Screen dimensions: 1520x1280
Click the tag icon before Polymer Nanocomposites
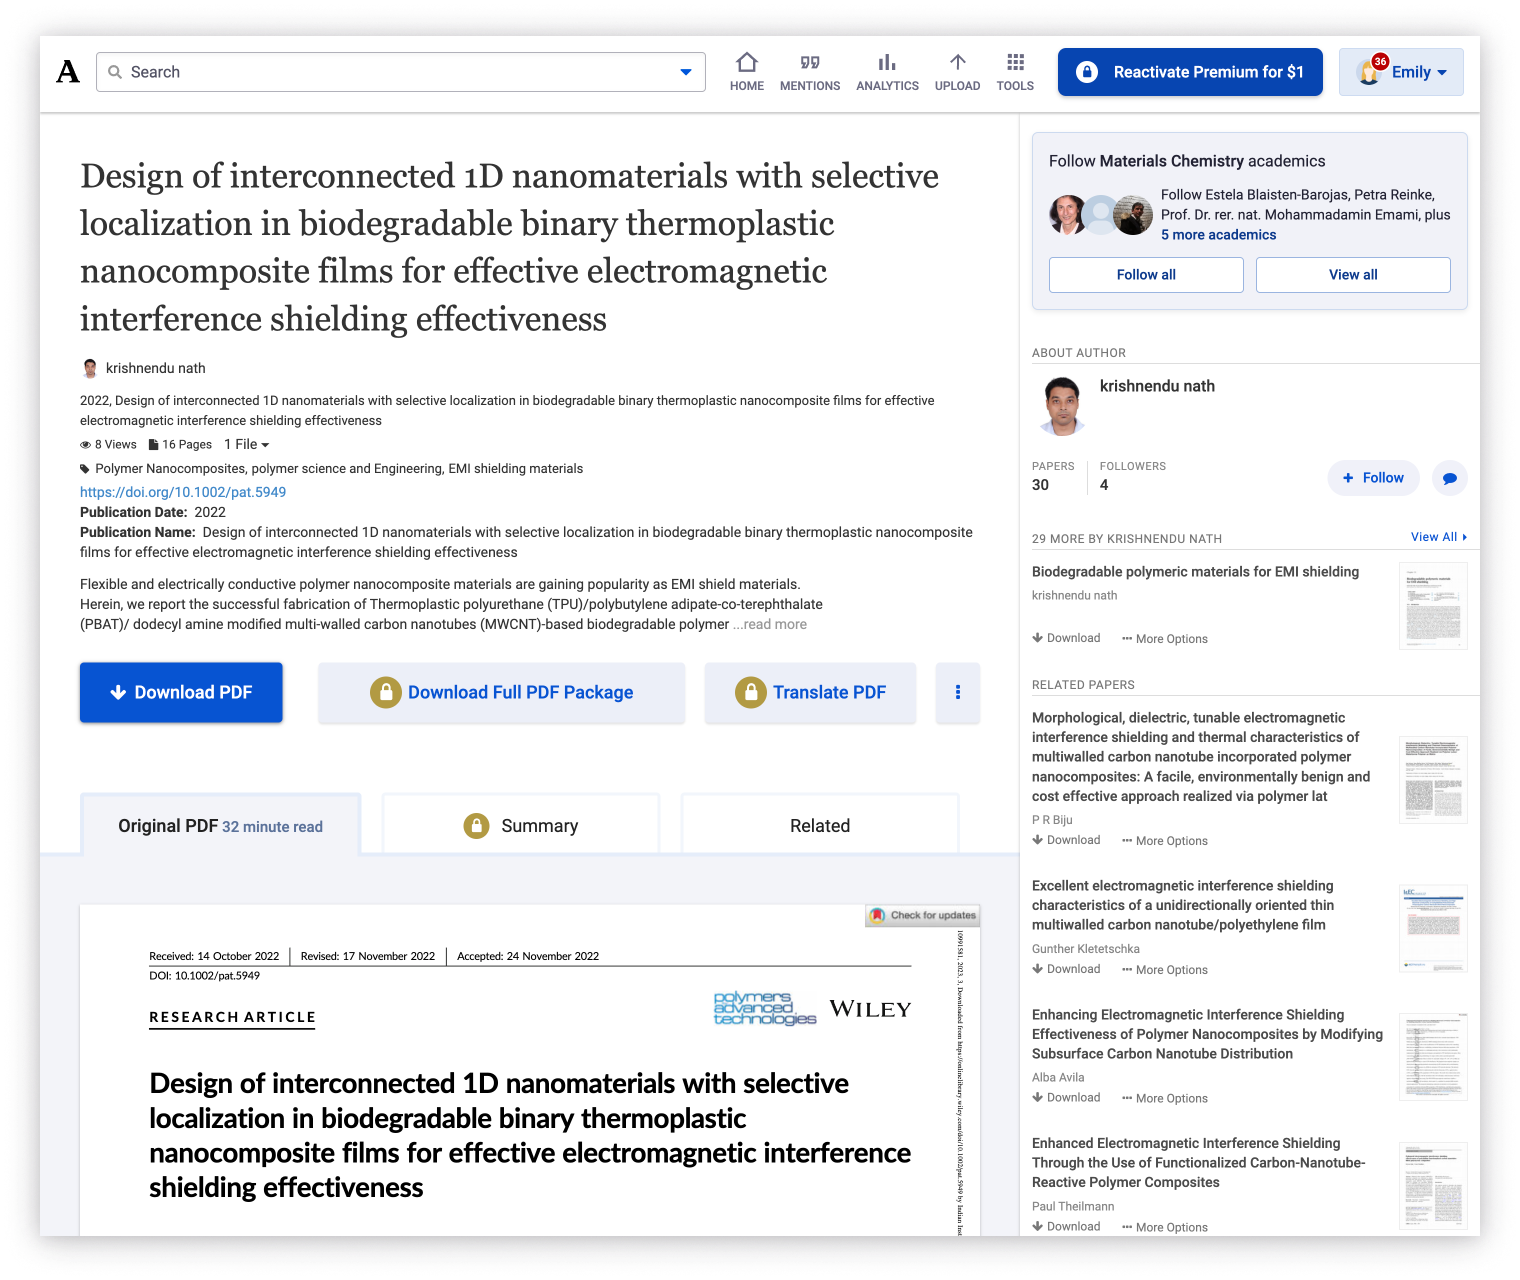tap(85, 468)
